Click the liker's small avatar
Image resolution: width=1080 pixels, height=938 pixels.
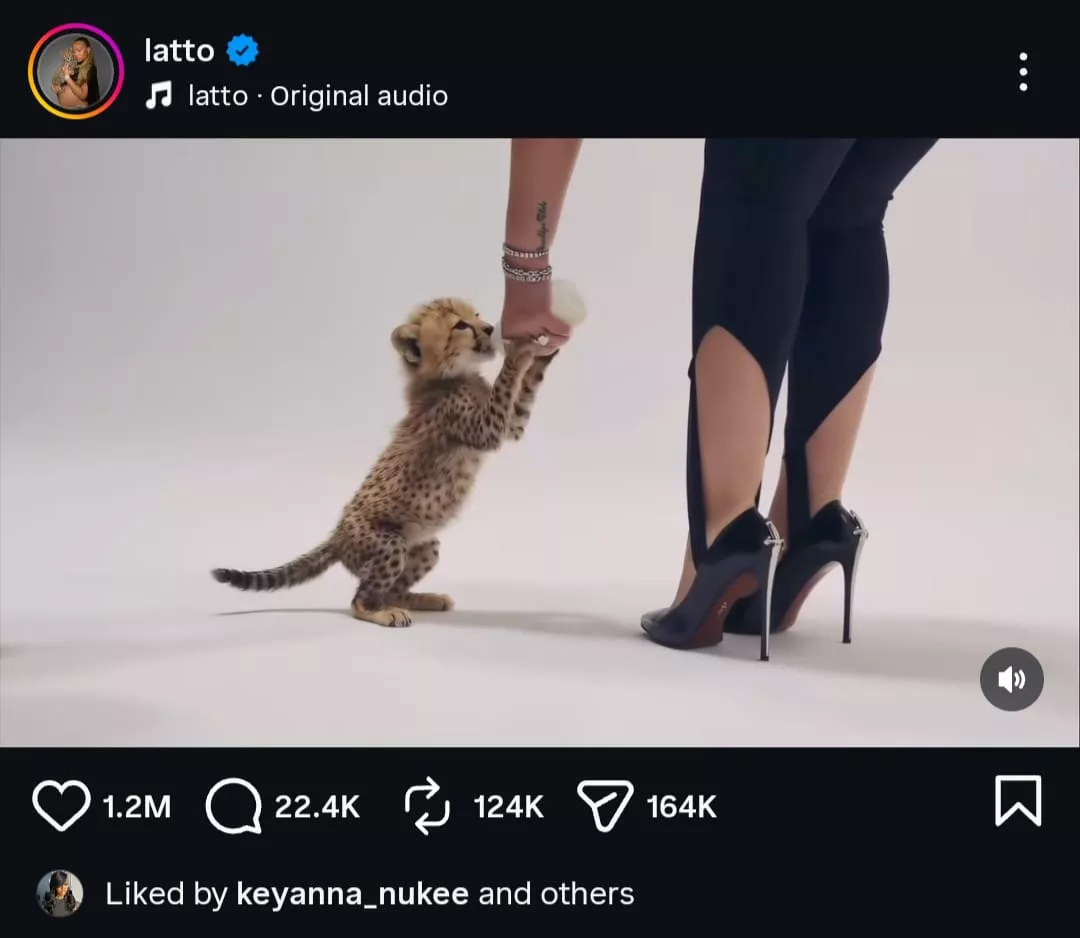(60, 893)
